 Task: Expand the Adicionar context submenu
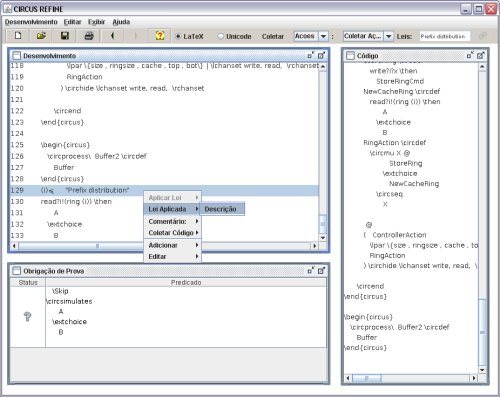[173, 245]
